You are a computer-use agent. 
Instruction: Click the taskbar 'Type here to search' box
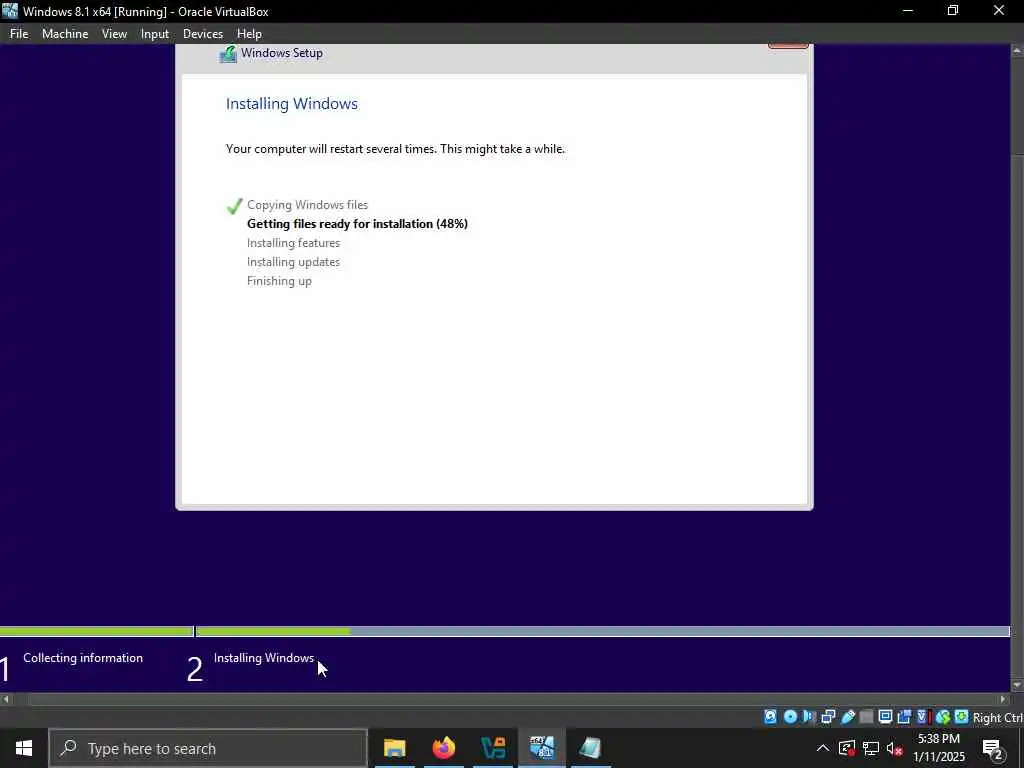click(x=208, y=748)
